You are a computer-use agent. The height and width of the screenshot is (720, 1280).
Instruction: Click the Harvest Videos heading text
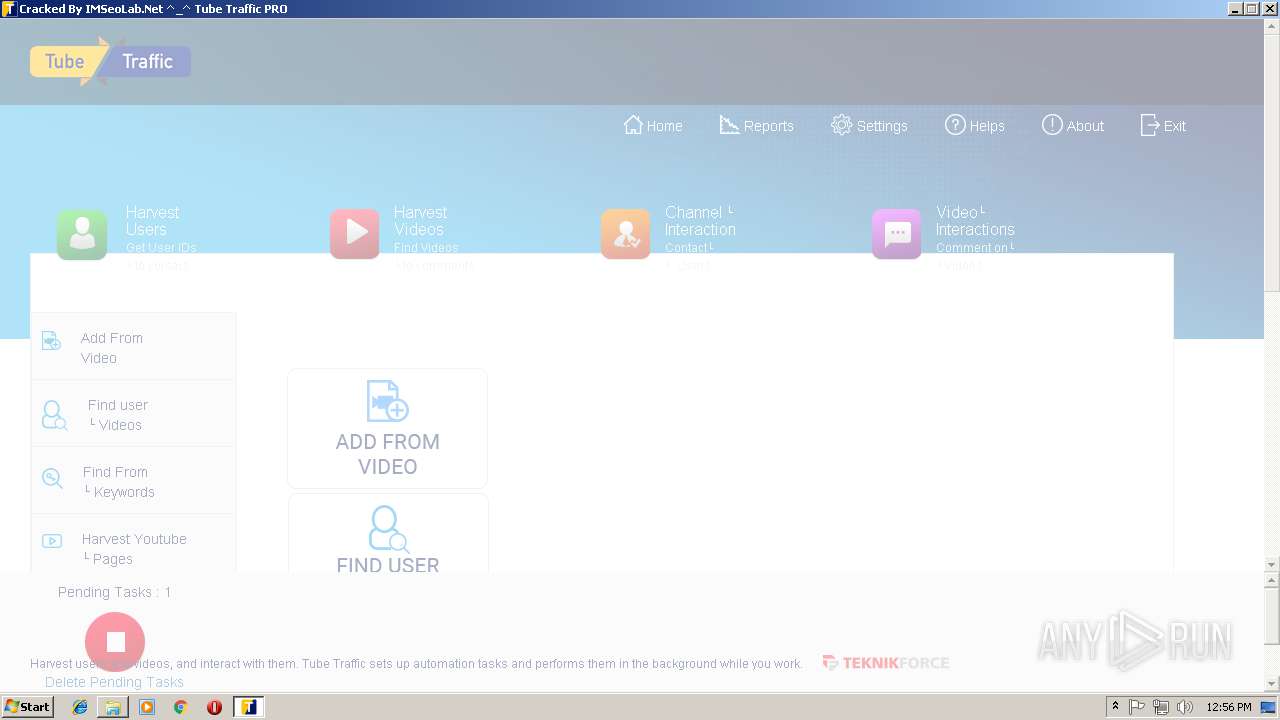[420, 221]
